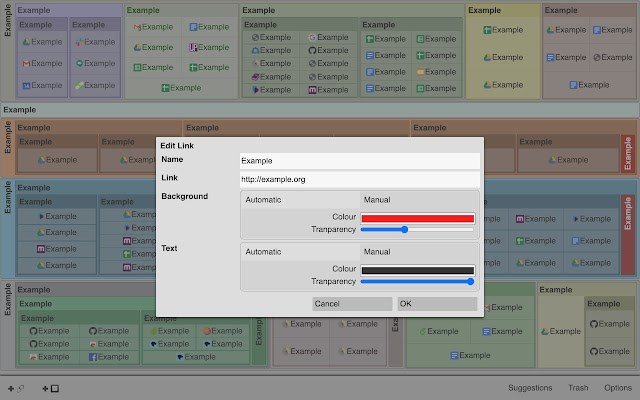The width and height of the screenshot is (640, 400).
Task: Open the Drive-icon Example in brown group
Action: point(566,30)
